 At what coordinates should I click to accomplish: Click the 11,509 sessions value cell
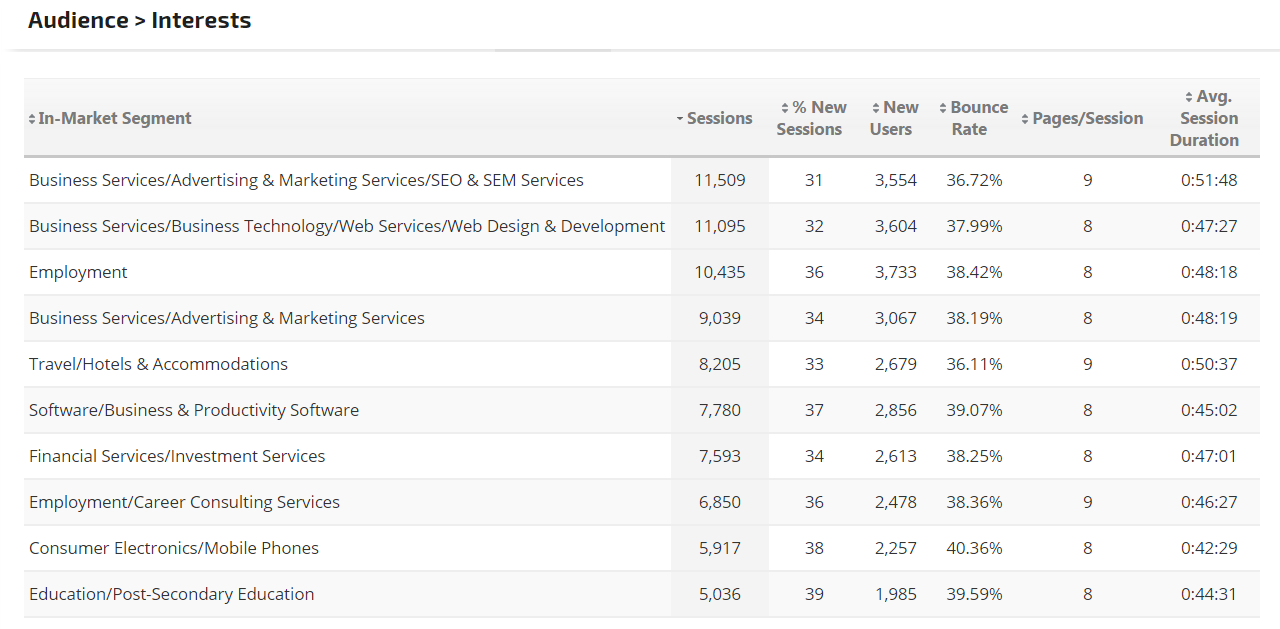click(719, 180)
